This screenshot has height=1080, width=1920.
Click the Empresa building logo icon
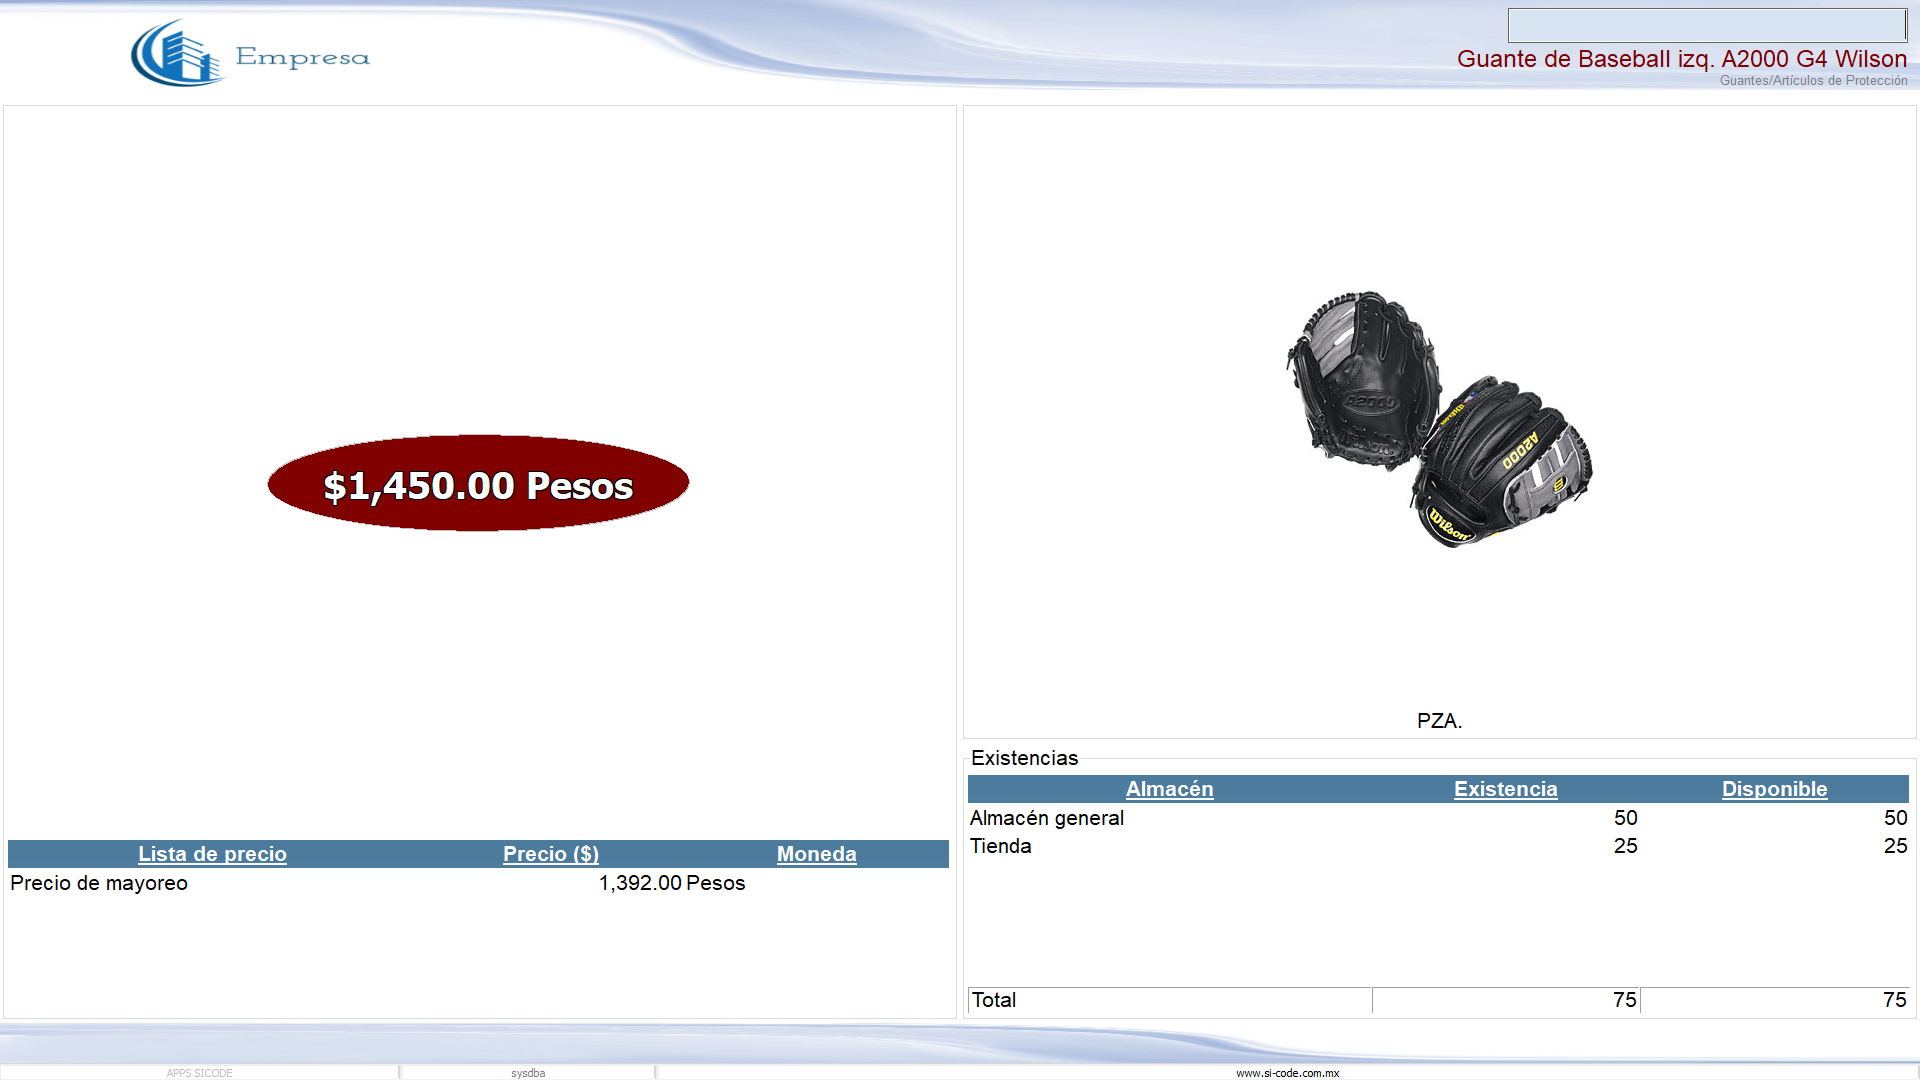click(176, 55)
